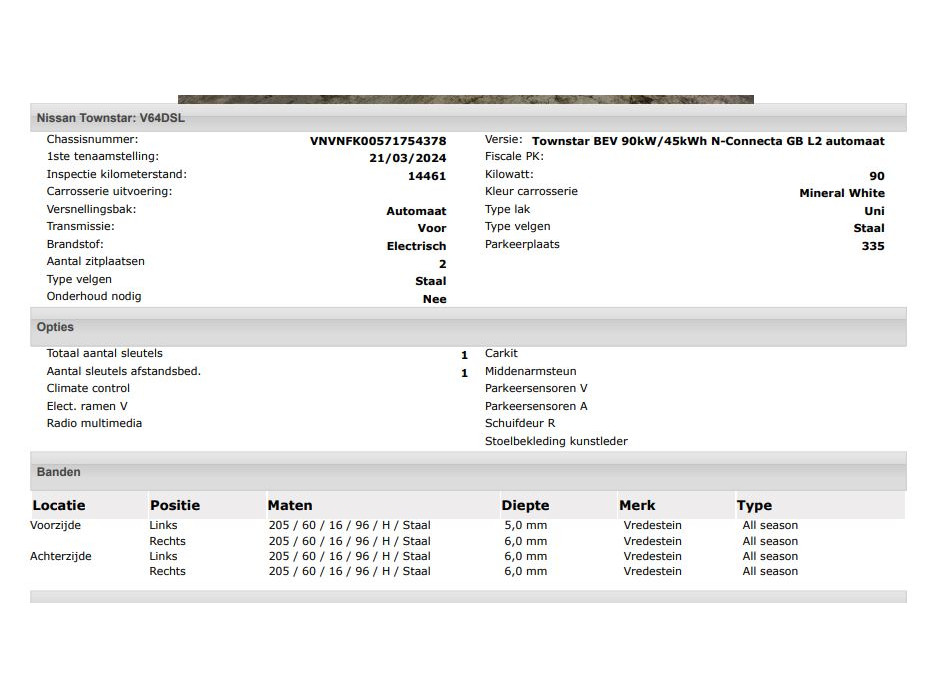Click the vehicle photo strip at top
This screenshot has height=699, width=932.
tap(465, 99)
